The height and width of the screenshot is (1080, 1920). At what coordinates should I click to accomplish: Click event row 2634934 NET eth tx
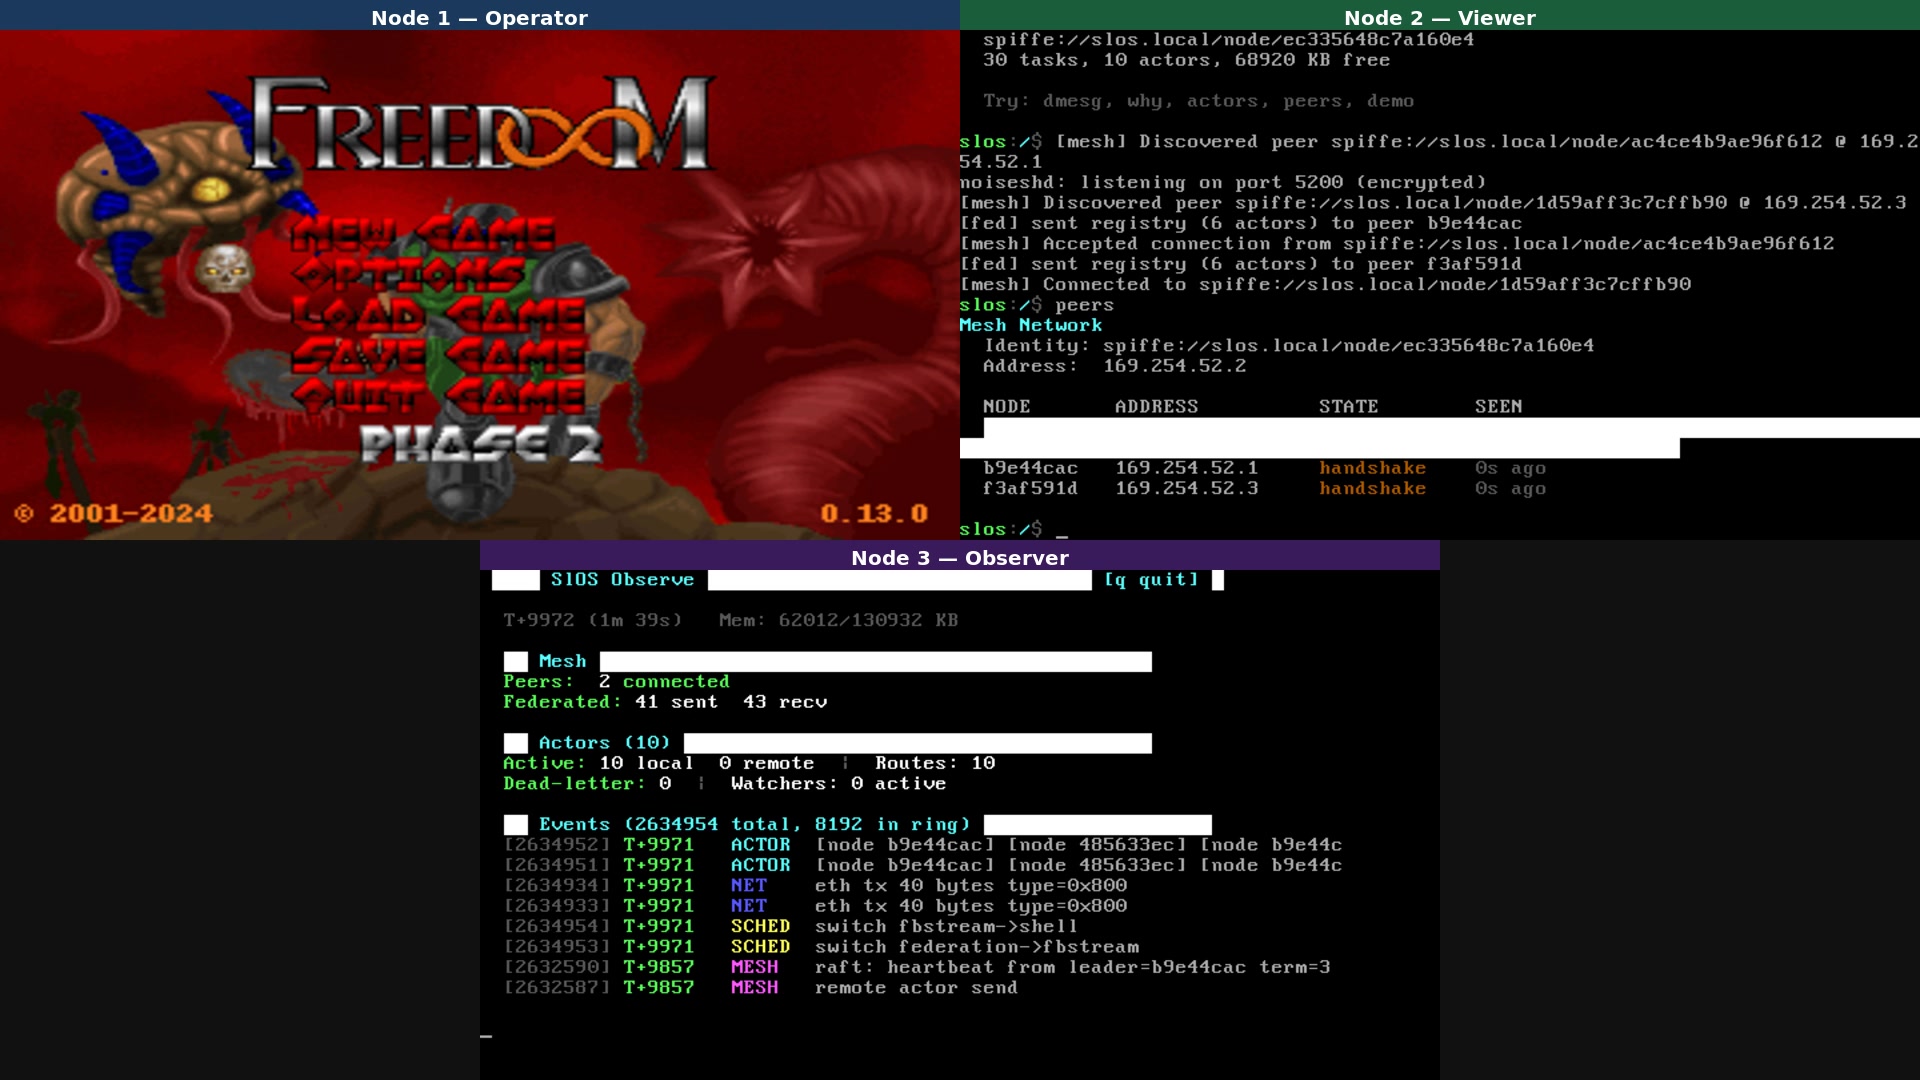coord(815,886)
